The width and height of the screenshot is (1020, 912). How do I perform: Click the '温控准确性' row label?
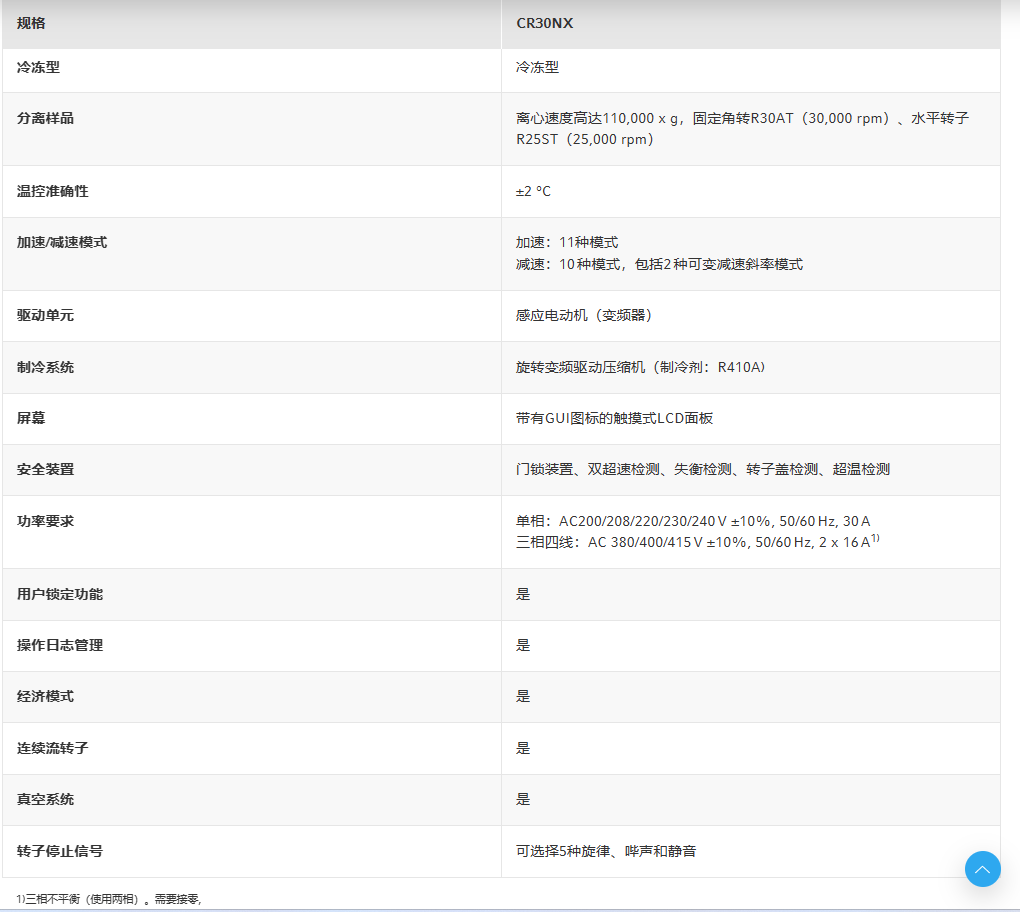click(x=53, y=191)
